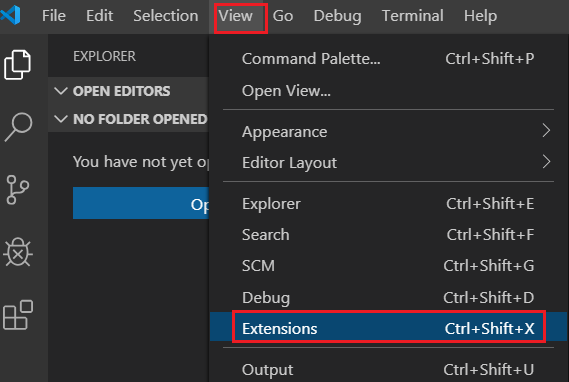Select Output in the View menu
The image size is (569, 382).
(x=388, y=369)
